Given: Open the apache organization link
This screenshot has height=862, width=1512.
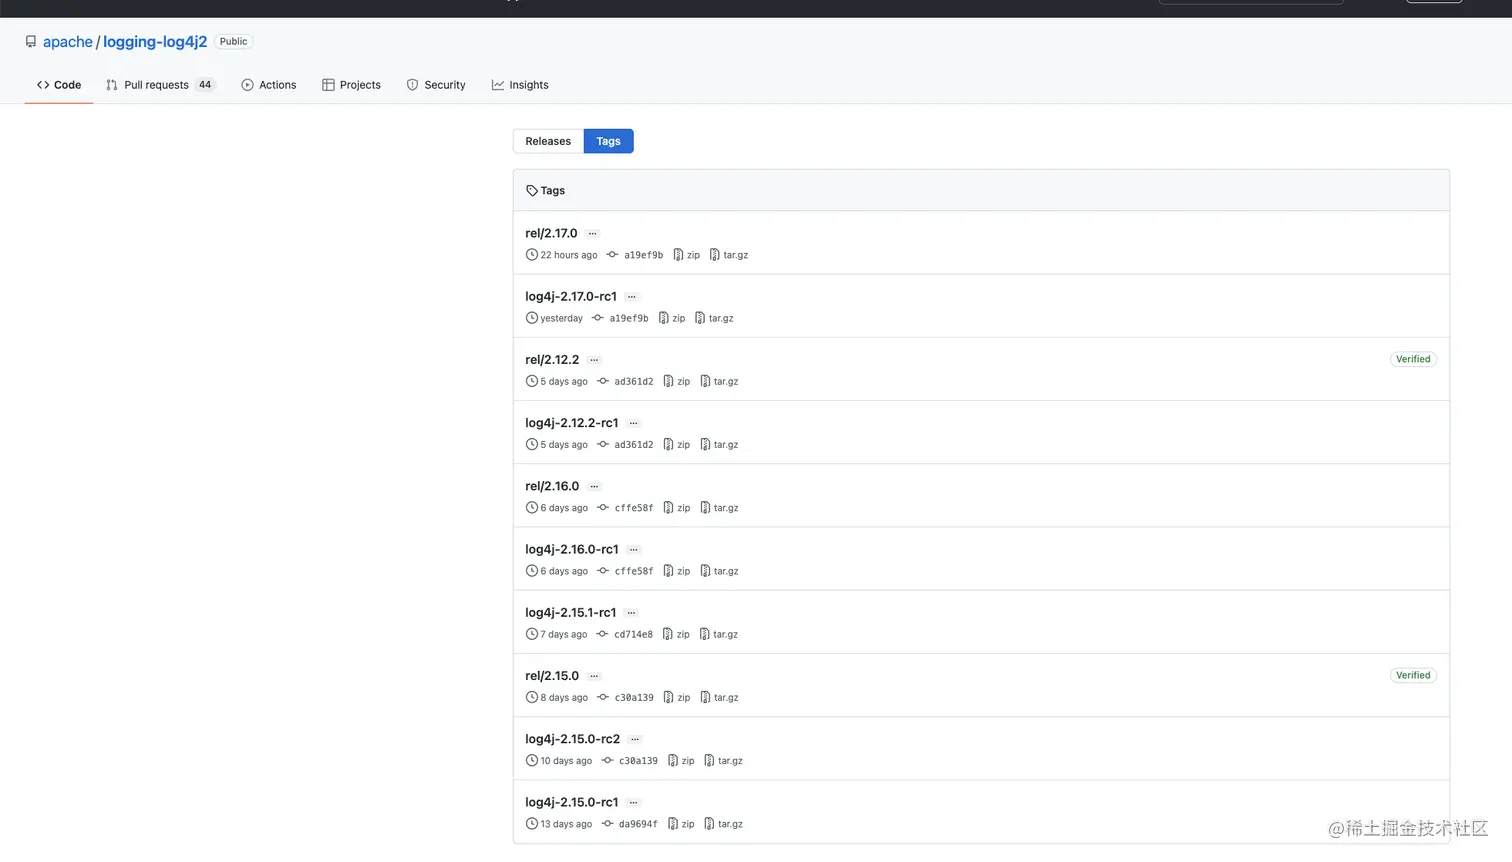Looking at the screenshot, I should (x=68, y=42).
